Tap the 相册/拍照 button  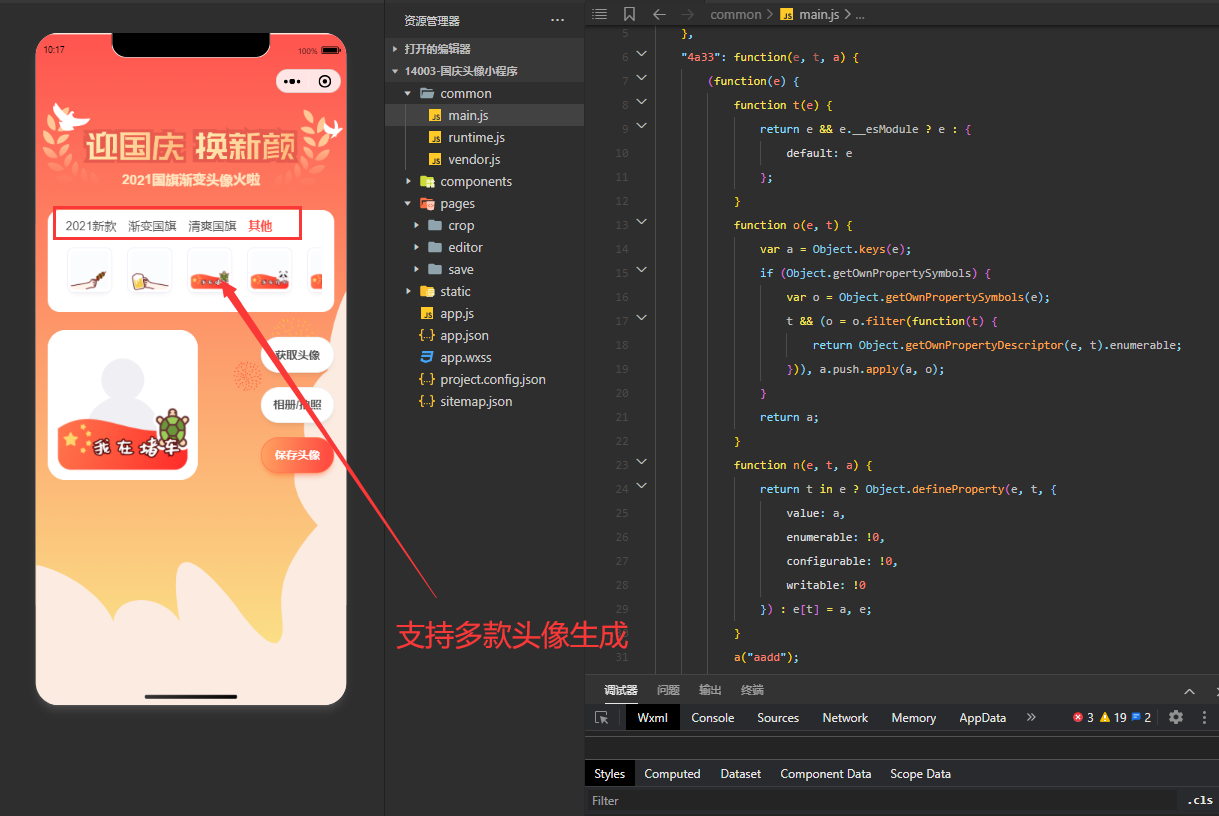(297, 405)
